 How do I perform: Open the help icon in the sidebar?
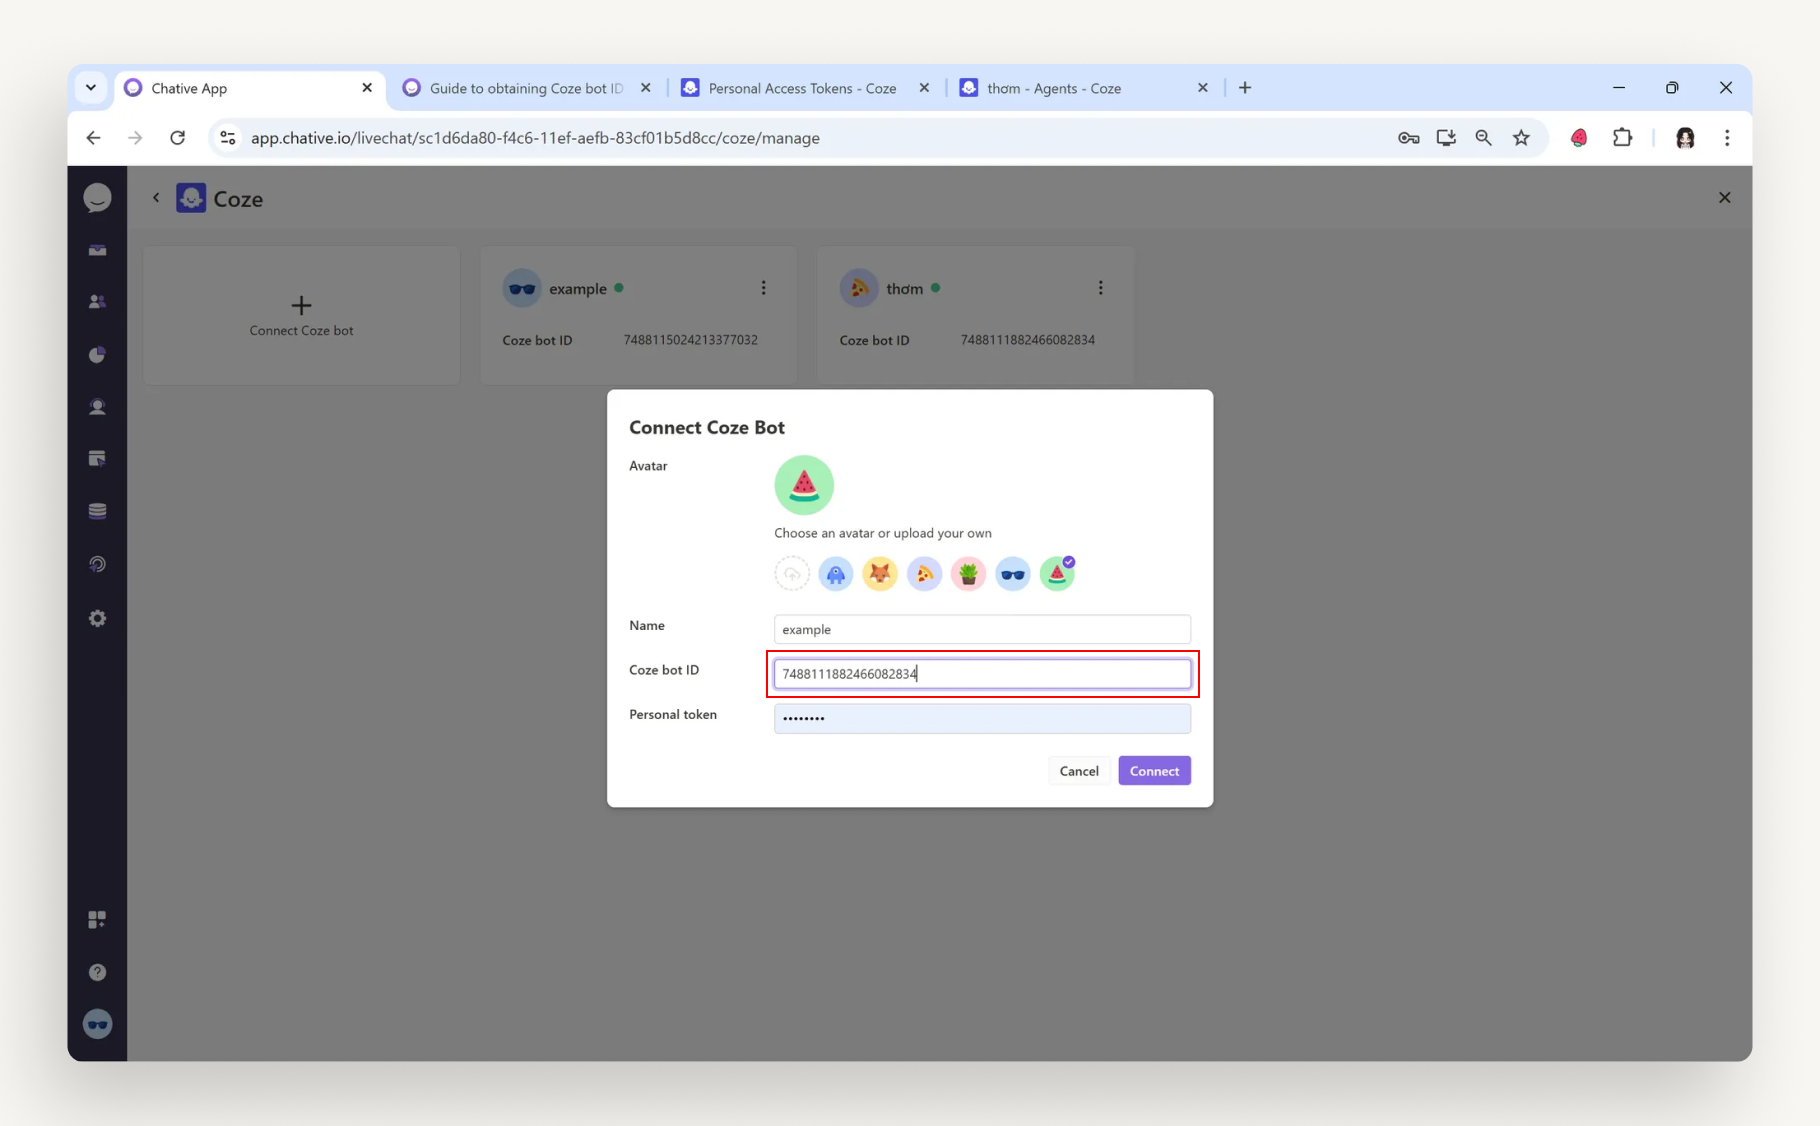[97, 971]
